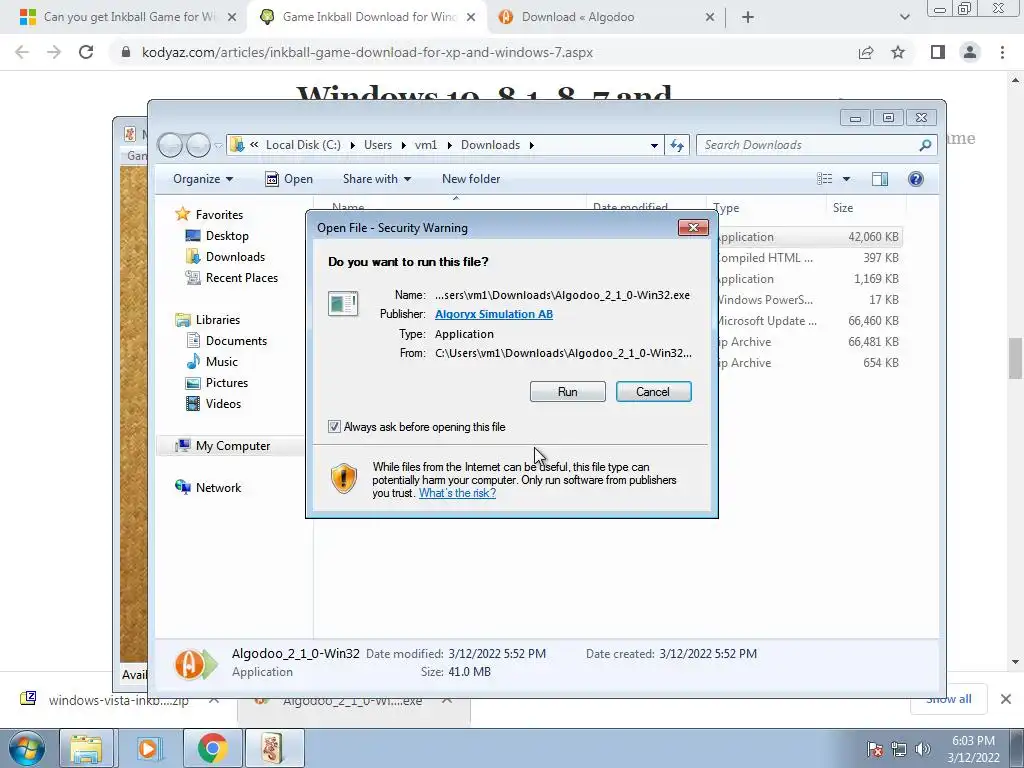Image resolution: width=1024 pixels, height=768 pixels.
Task: Expand the view options dropdown arrow
Action: 846,179
